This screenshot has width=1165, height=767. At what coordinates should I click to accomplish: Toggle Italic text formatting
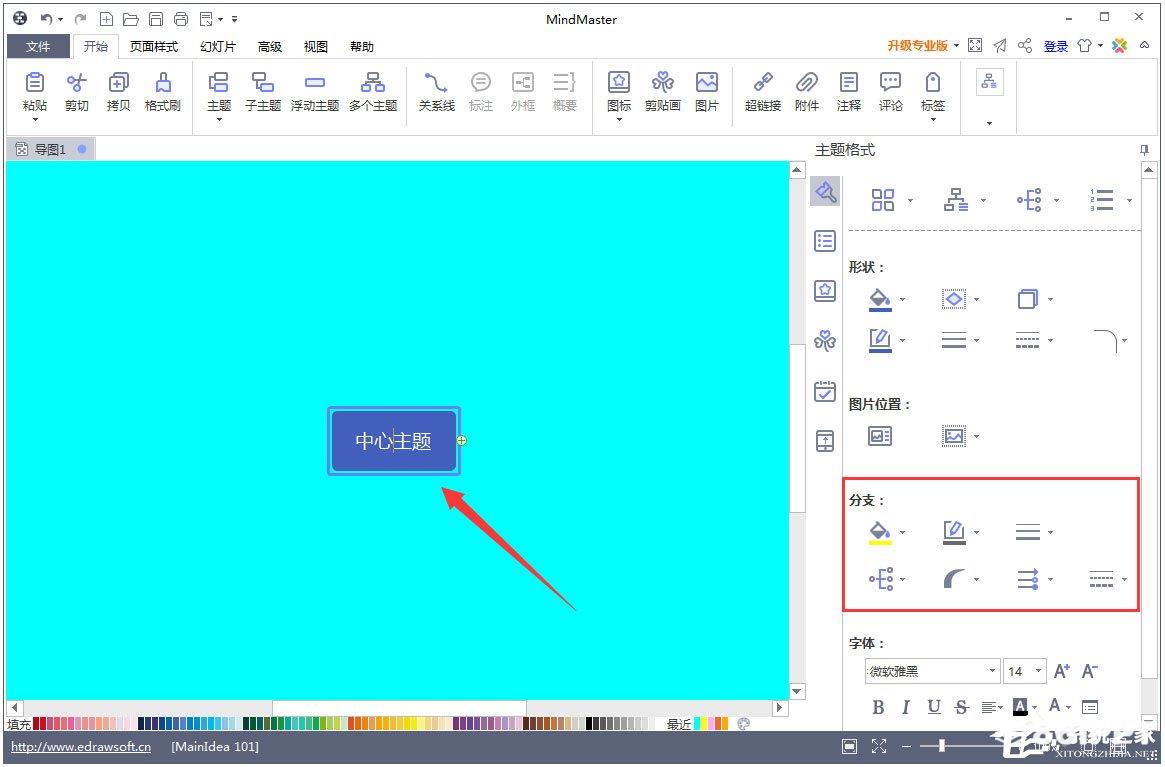pyautogui.click(x=906, y=707)
